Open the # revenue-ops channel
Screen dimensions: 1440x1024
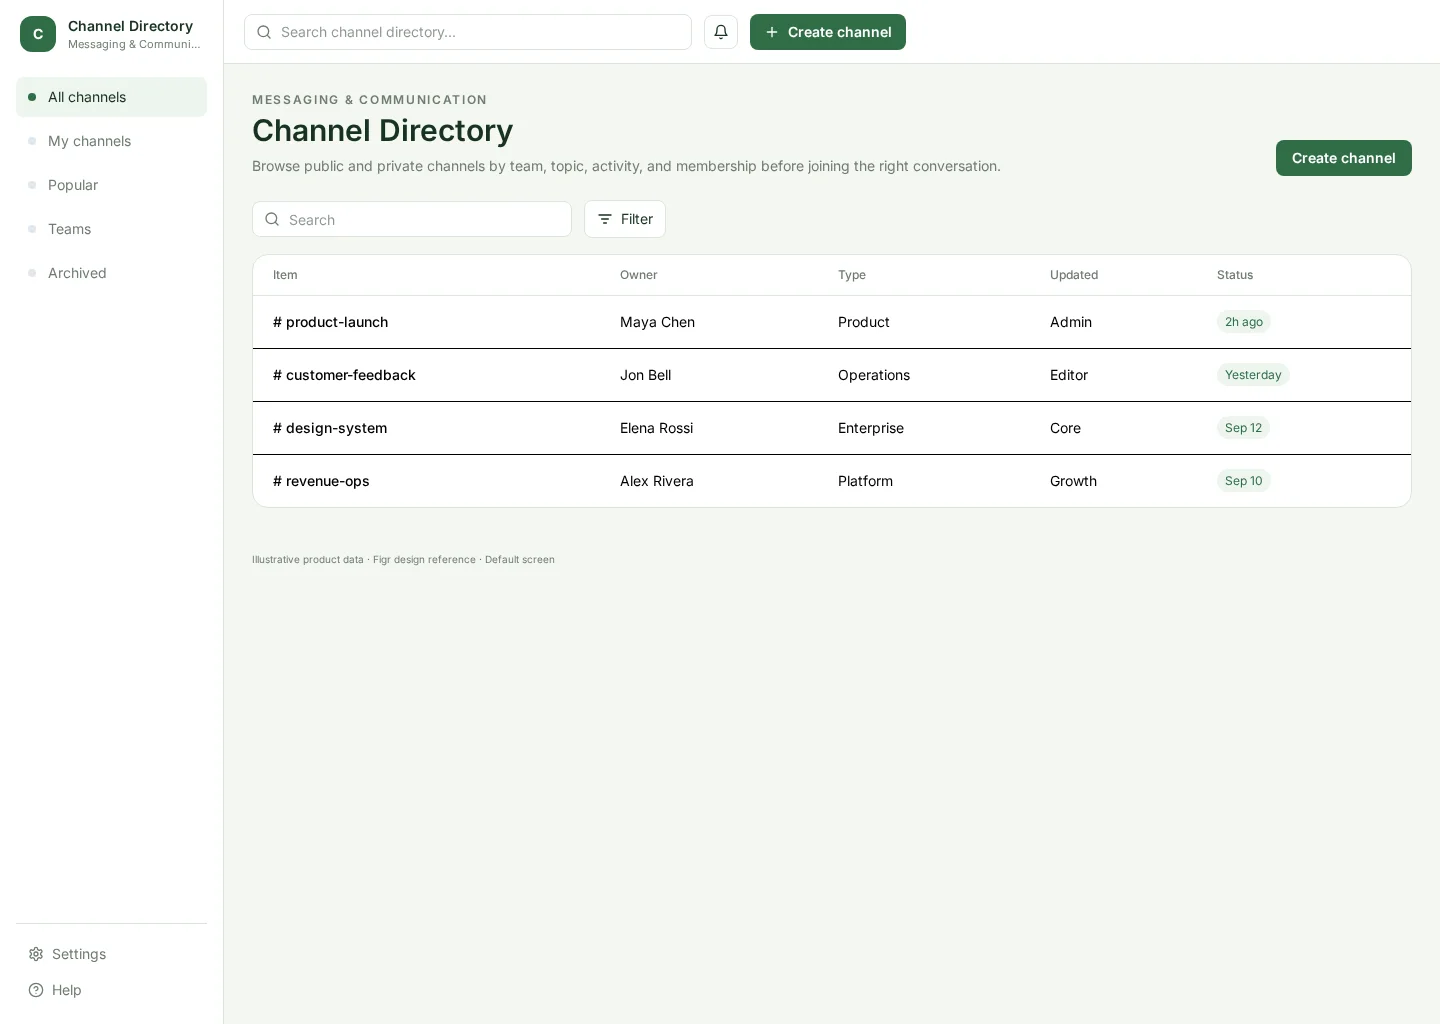[x=321, y=481]
